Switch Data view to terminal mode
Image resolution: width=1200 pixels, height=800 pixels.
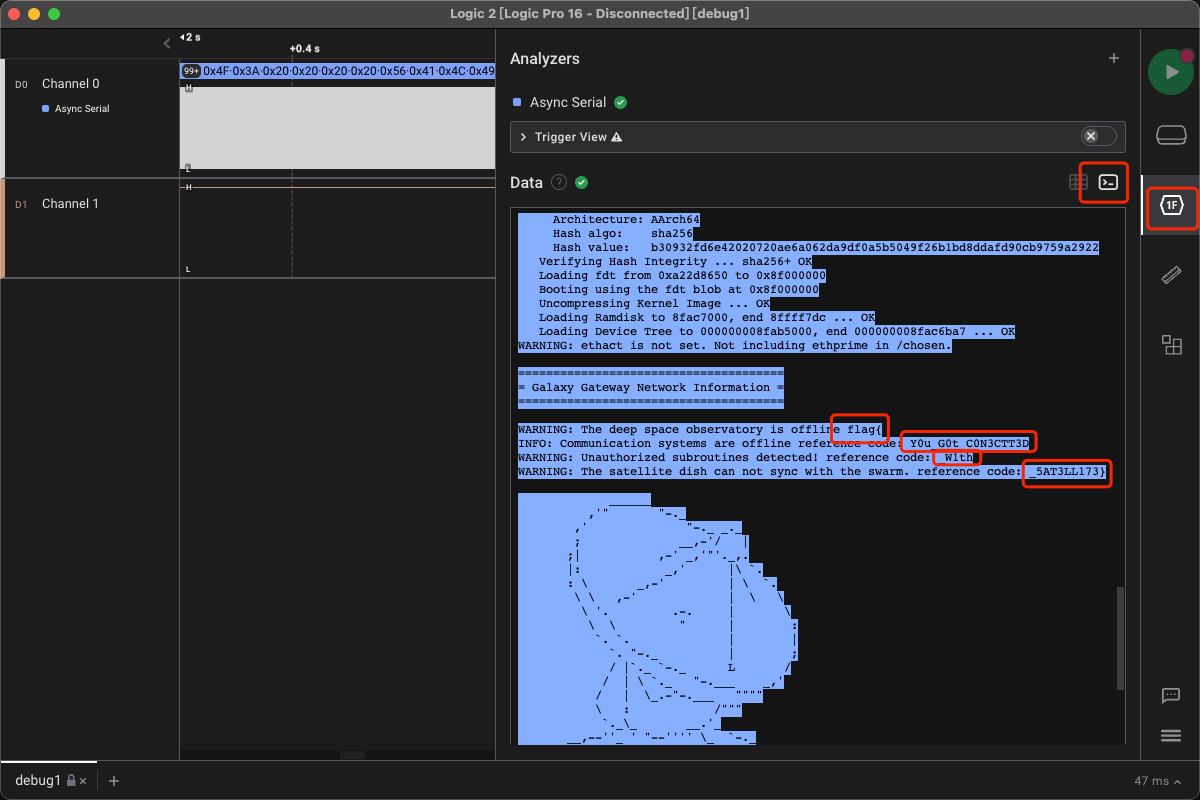pos(1108,182)
